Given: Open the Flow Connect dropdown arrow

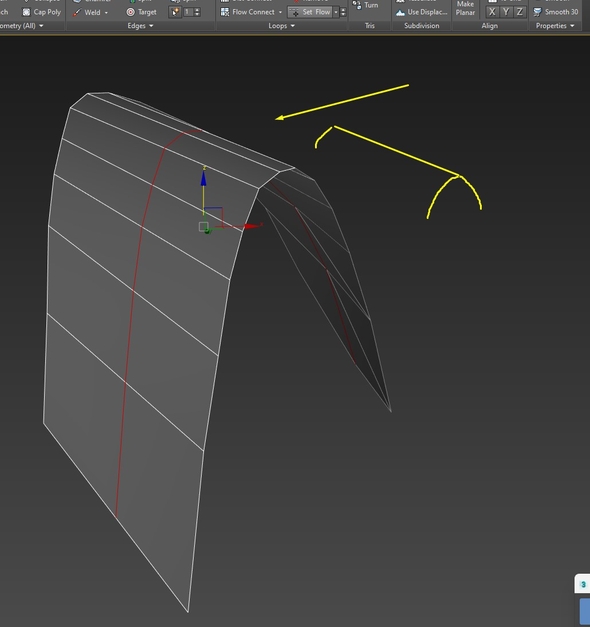Looking at the screenshot, I should [x=280, y=12].
